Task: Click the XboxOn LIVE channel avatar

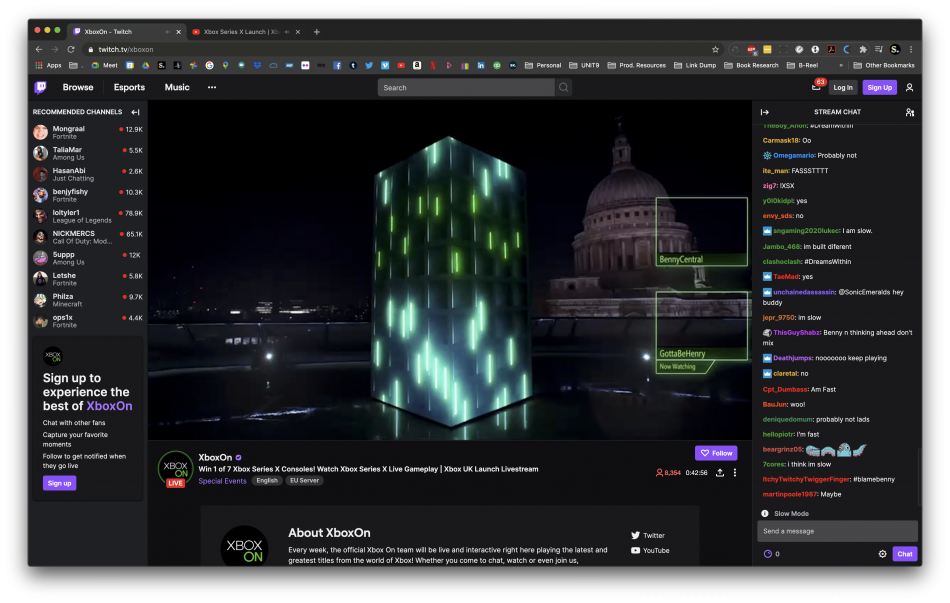Action: coord(175,469)
